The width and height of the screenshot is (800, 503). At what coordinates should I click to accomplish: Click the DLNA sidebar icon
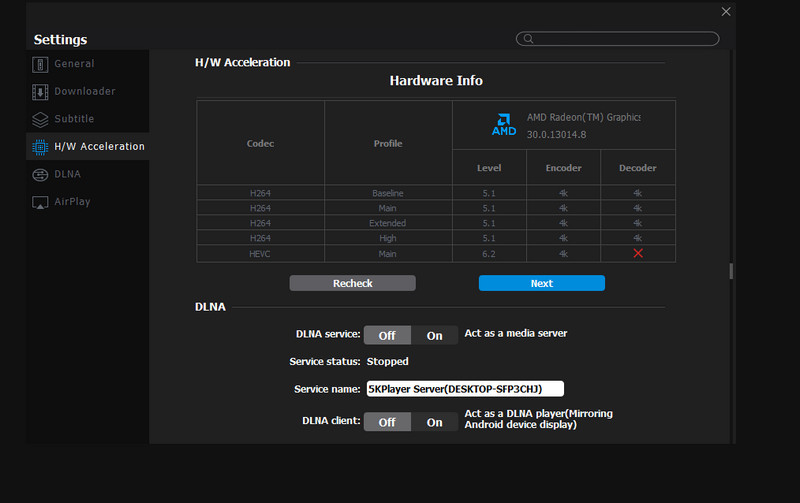[x=40, y=174]
